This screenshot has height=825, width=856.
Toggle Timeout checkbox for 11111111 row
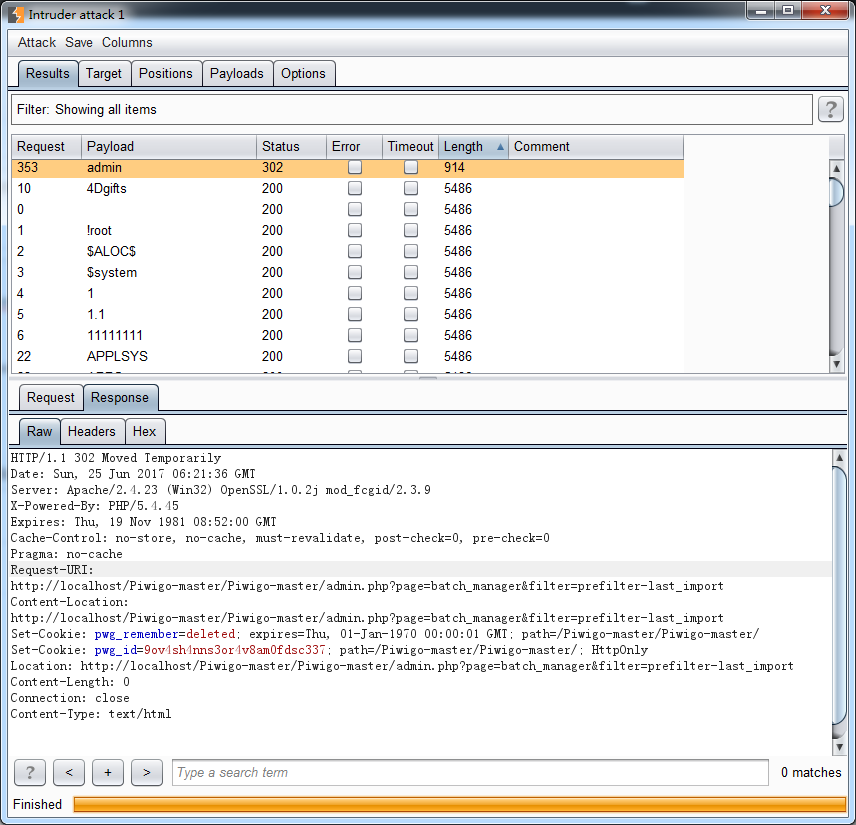pos(411,335)
